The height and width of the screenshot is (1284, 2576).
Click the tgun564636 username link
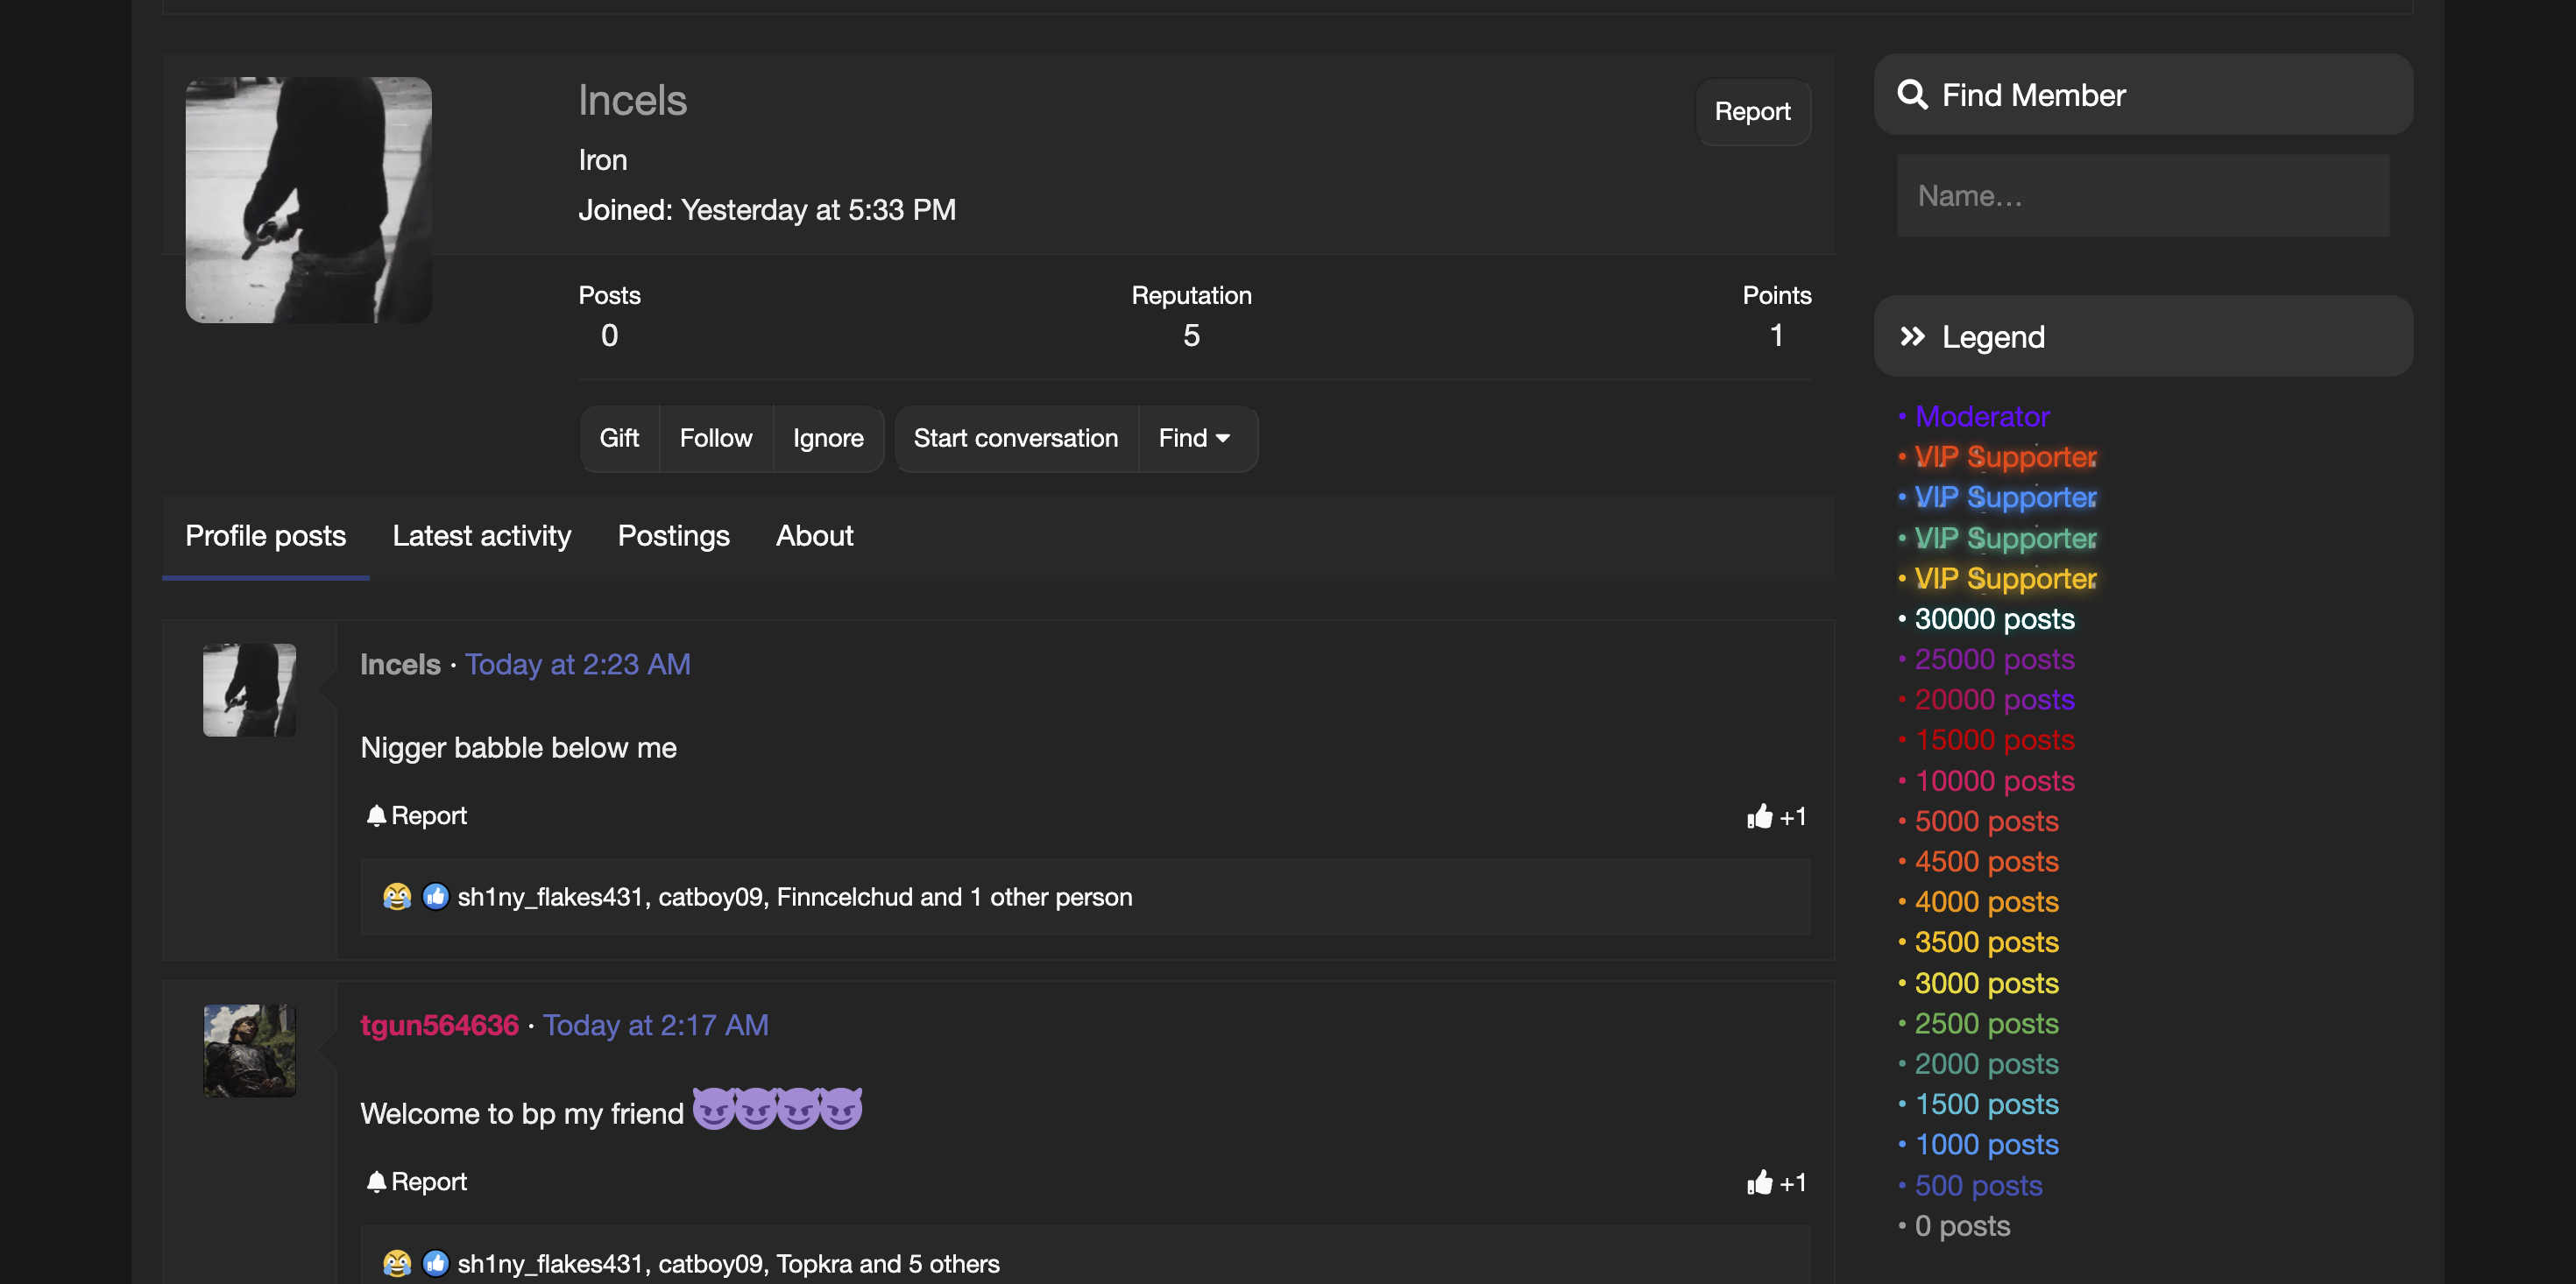(439, 1025)
